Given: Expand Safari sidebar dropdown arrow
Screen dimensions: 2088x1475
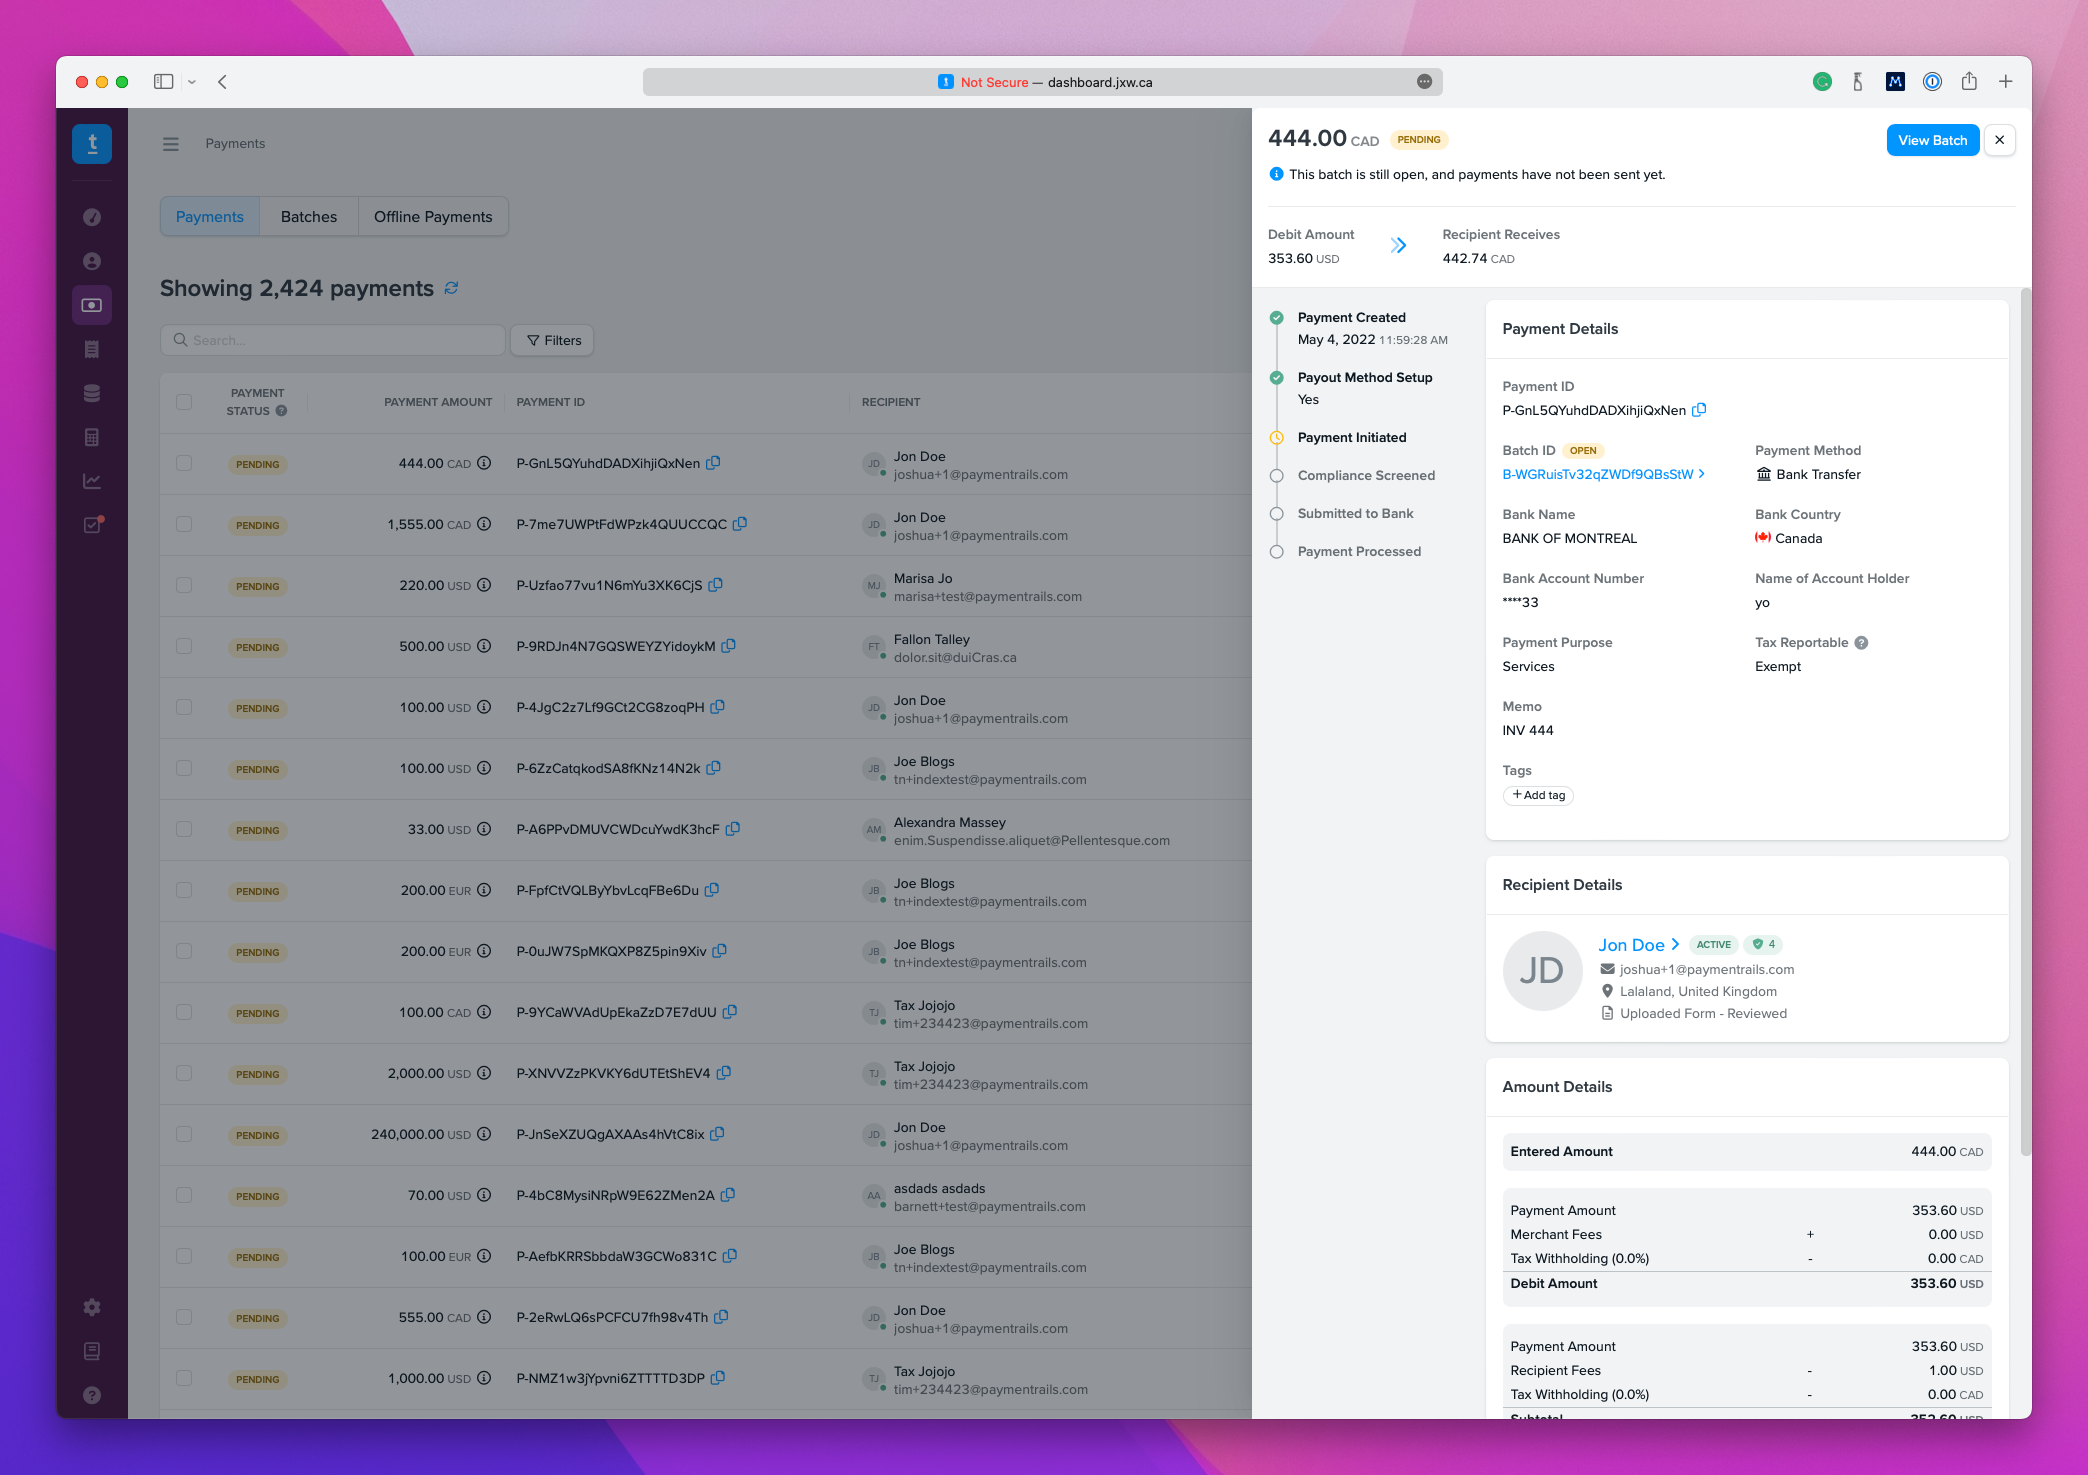Looking at the screenshot, I should [192, 82].
